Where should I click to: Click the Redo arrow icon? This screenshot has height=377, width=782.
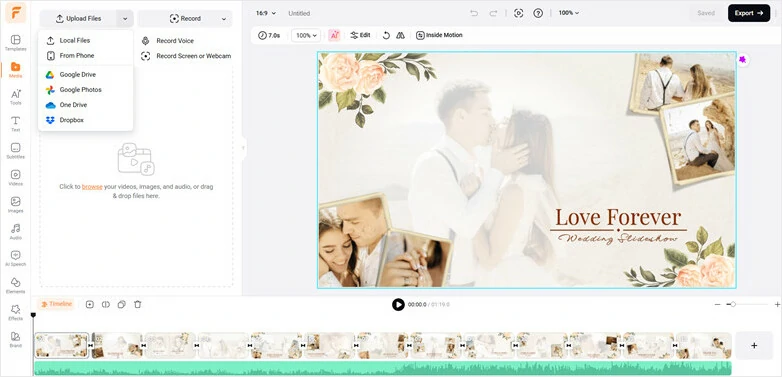click(x=493, y=13)
